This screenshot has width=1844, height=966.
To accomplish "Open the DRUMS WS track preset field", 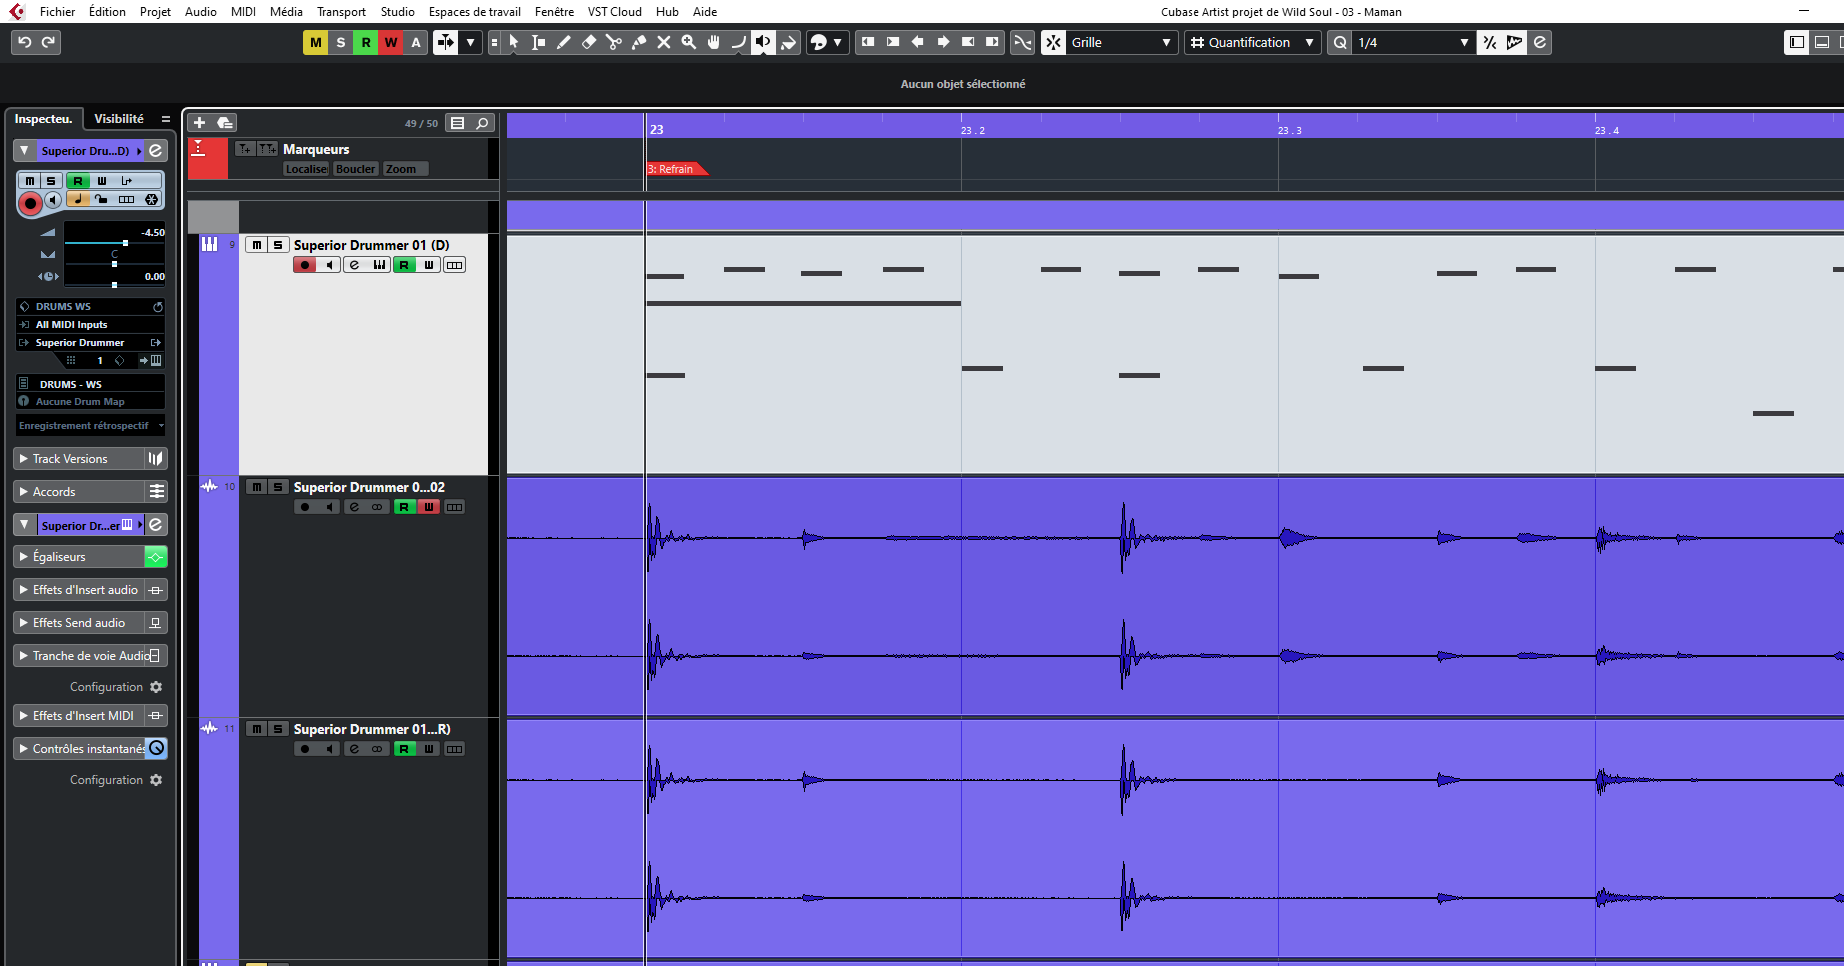I will point(90,307).
